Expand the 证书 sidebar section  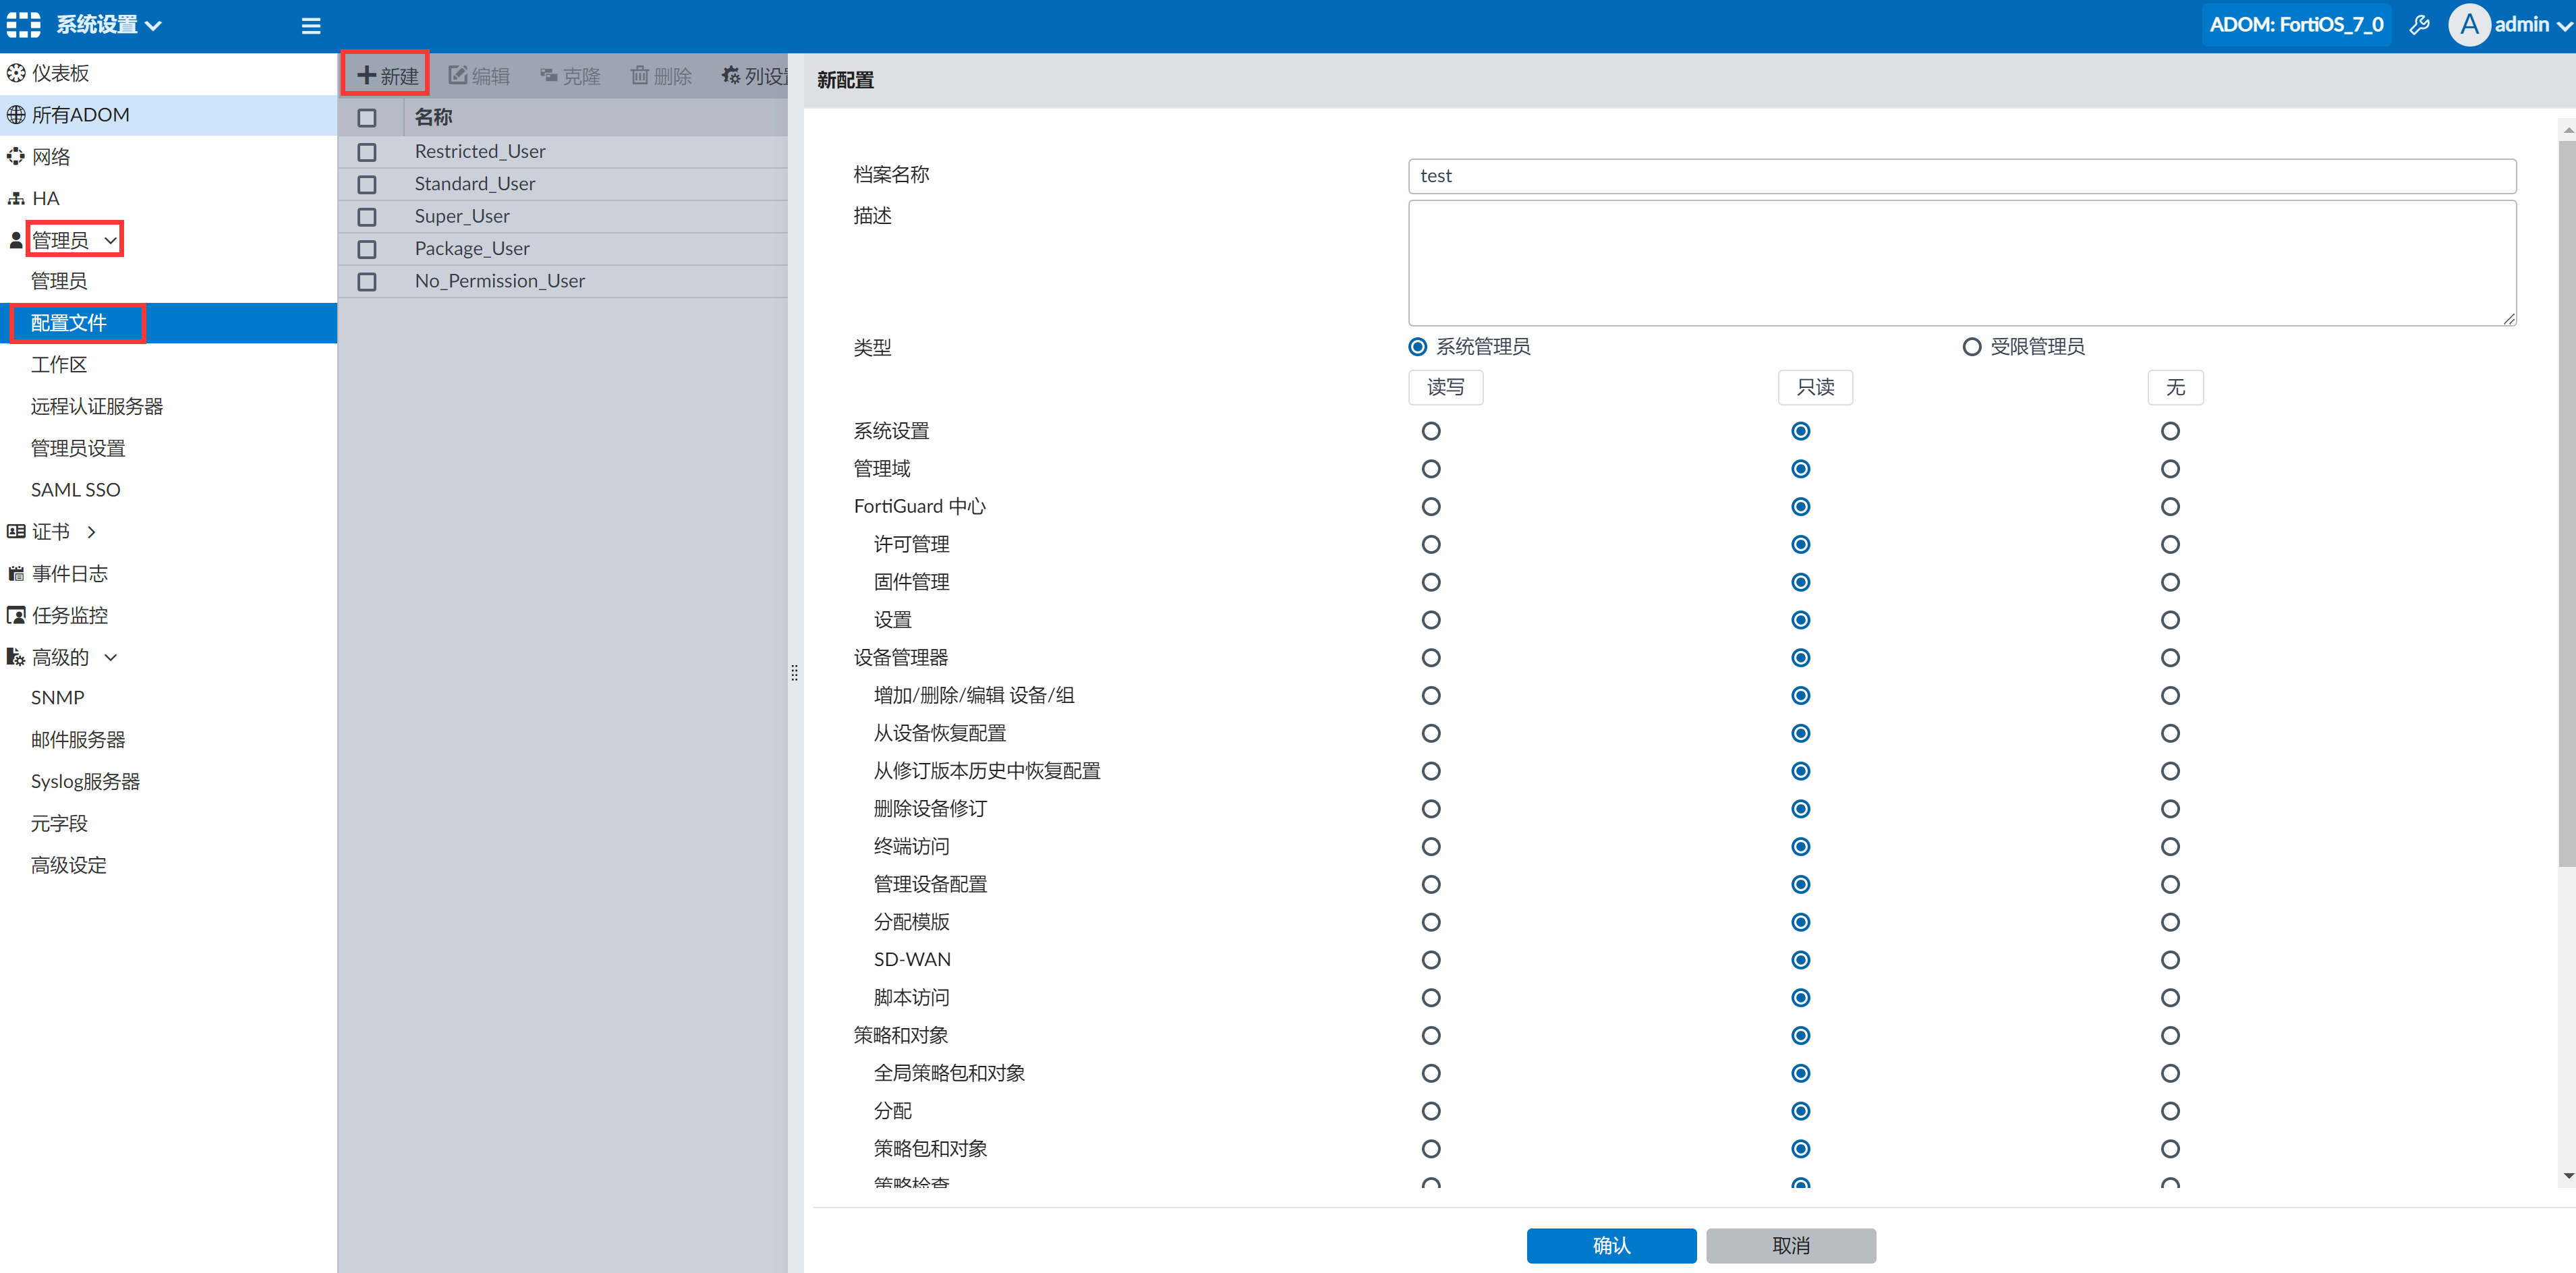coord(91,532)
